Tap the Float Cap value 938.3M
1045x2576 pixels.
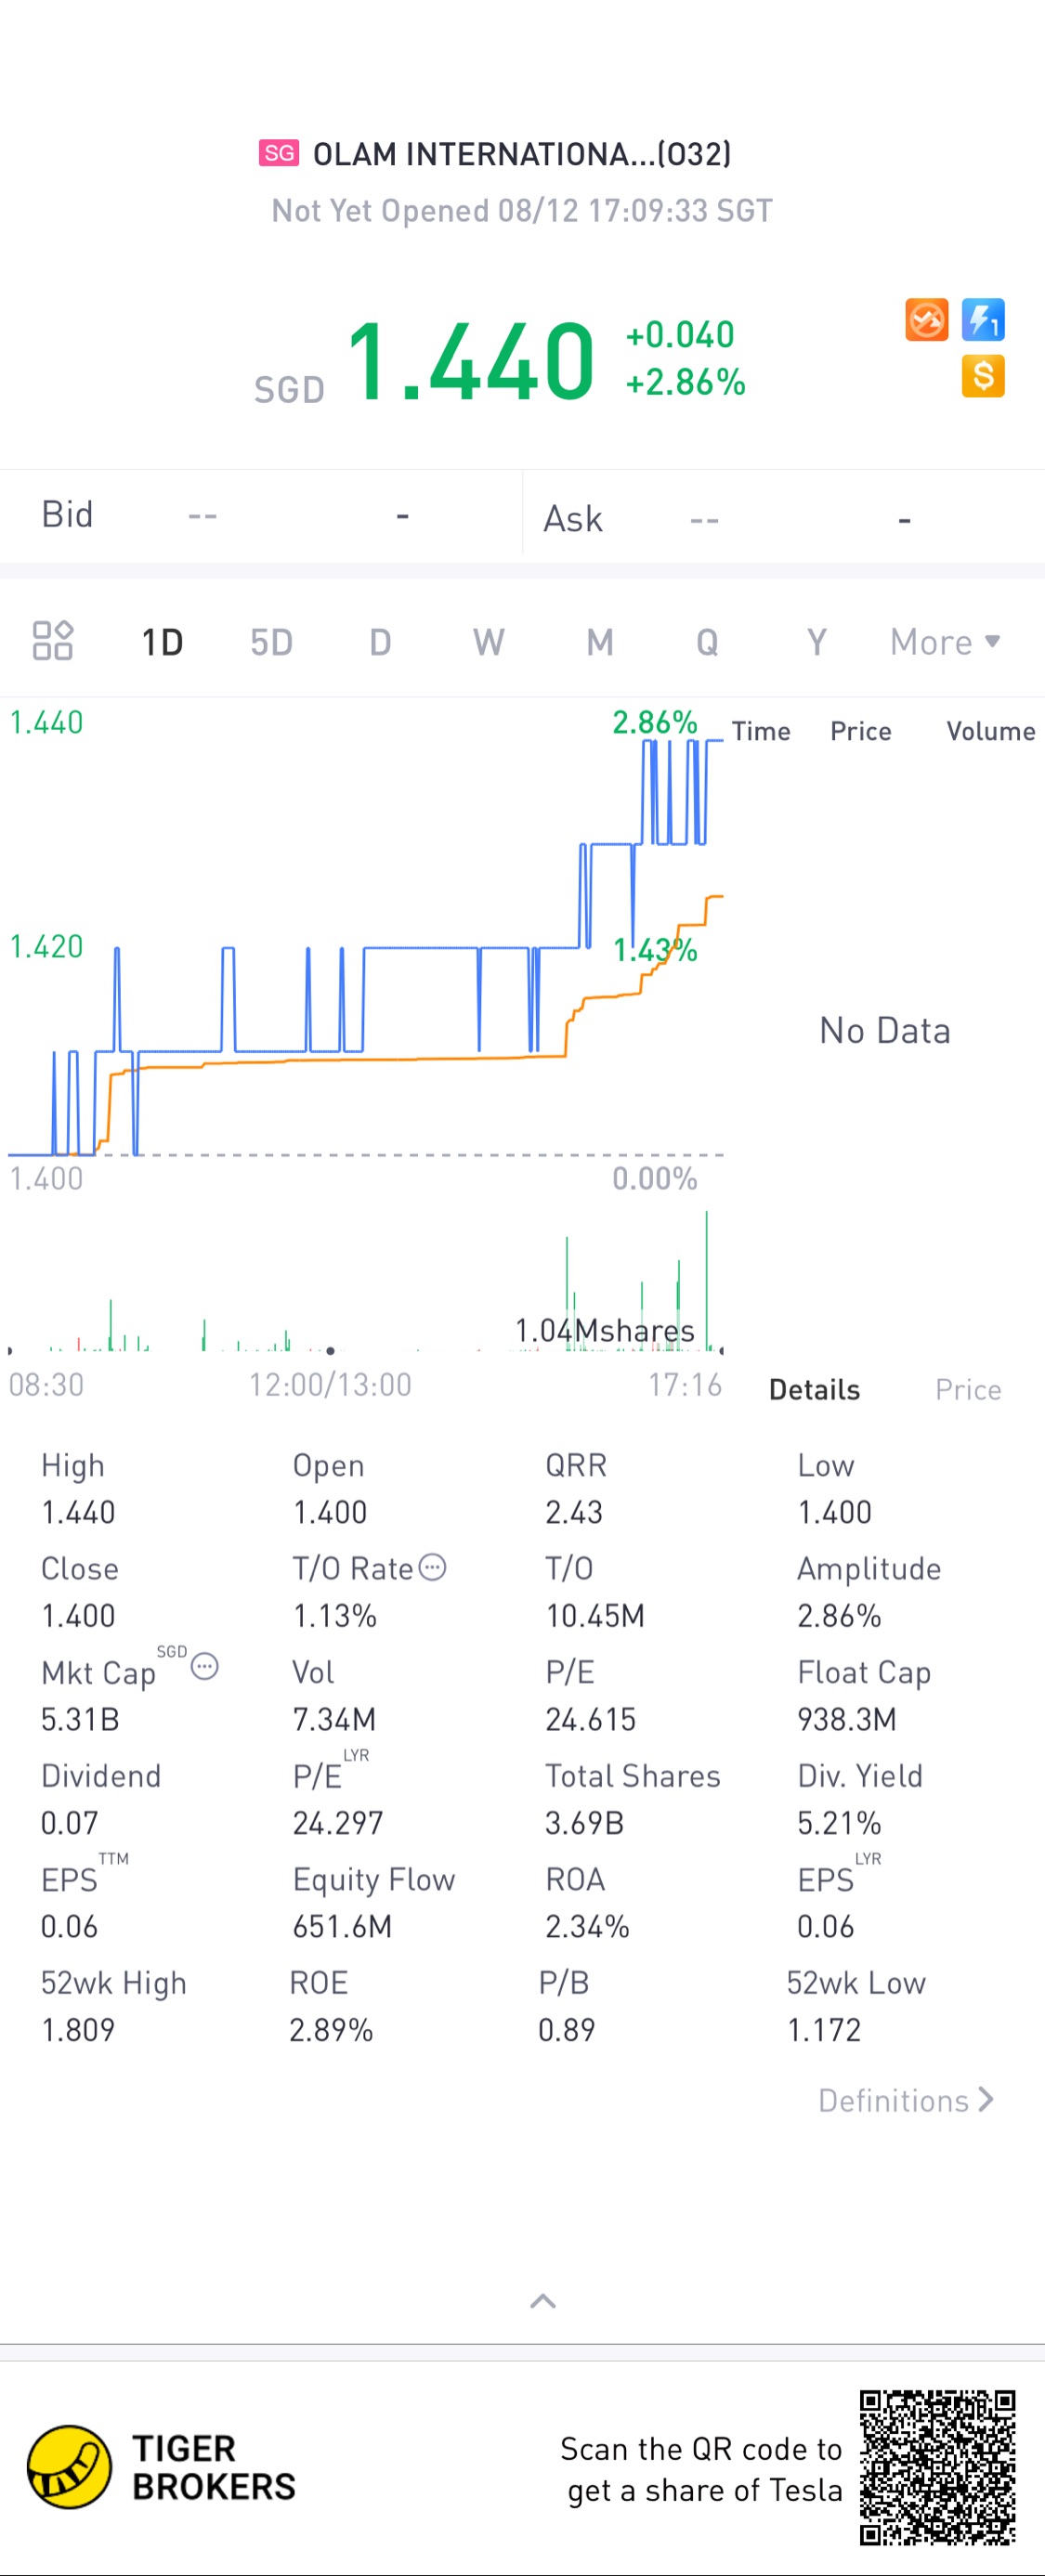pyautogui.click(x=847, y=1719)
